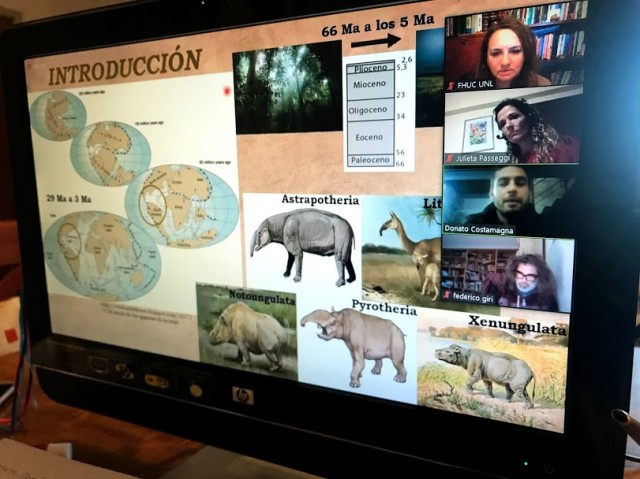The image size is (640, 479).
Task: Click the 'Xenungulata' heading text
Action: pyautogui.click(x=518, y=326)
